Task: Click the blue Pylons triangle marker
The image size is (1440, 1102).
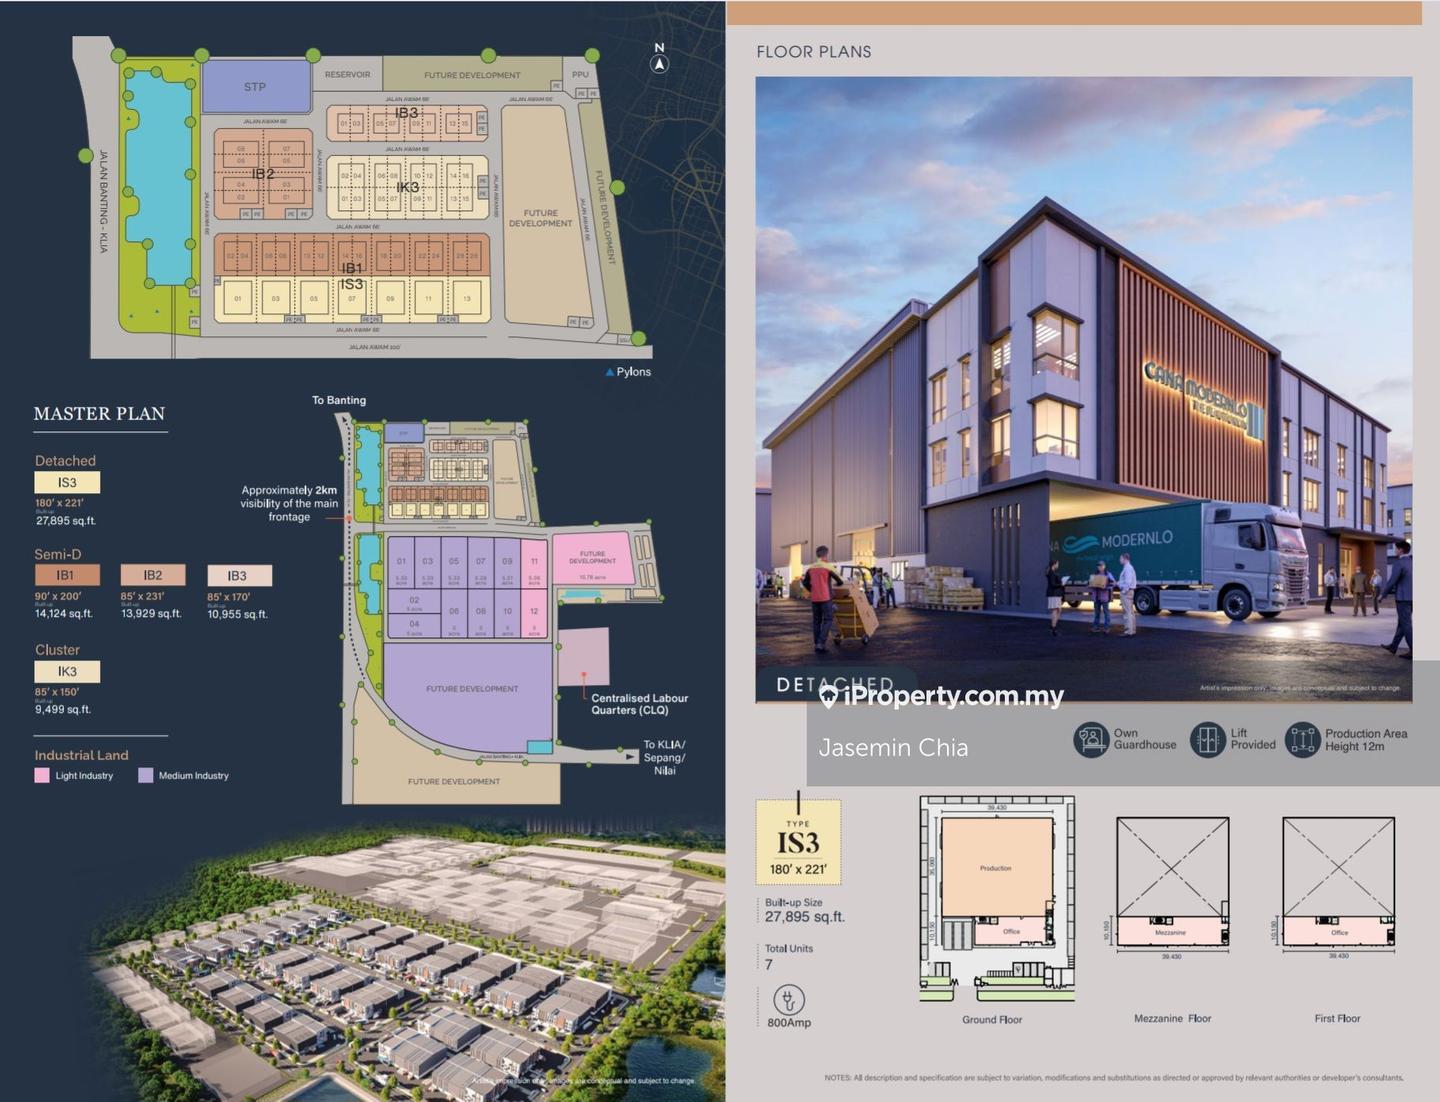Action: [610, 372]
